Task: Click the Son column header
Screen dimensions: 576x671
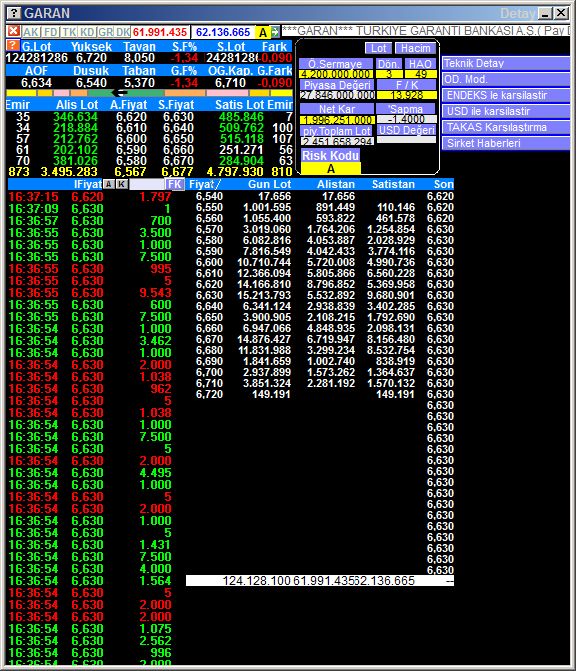Action: click(443, 184)
